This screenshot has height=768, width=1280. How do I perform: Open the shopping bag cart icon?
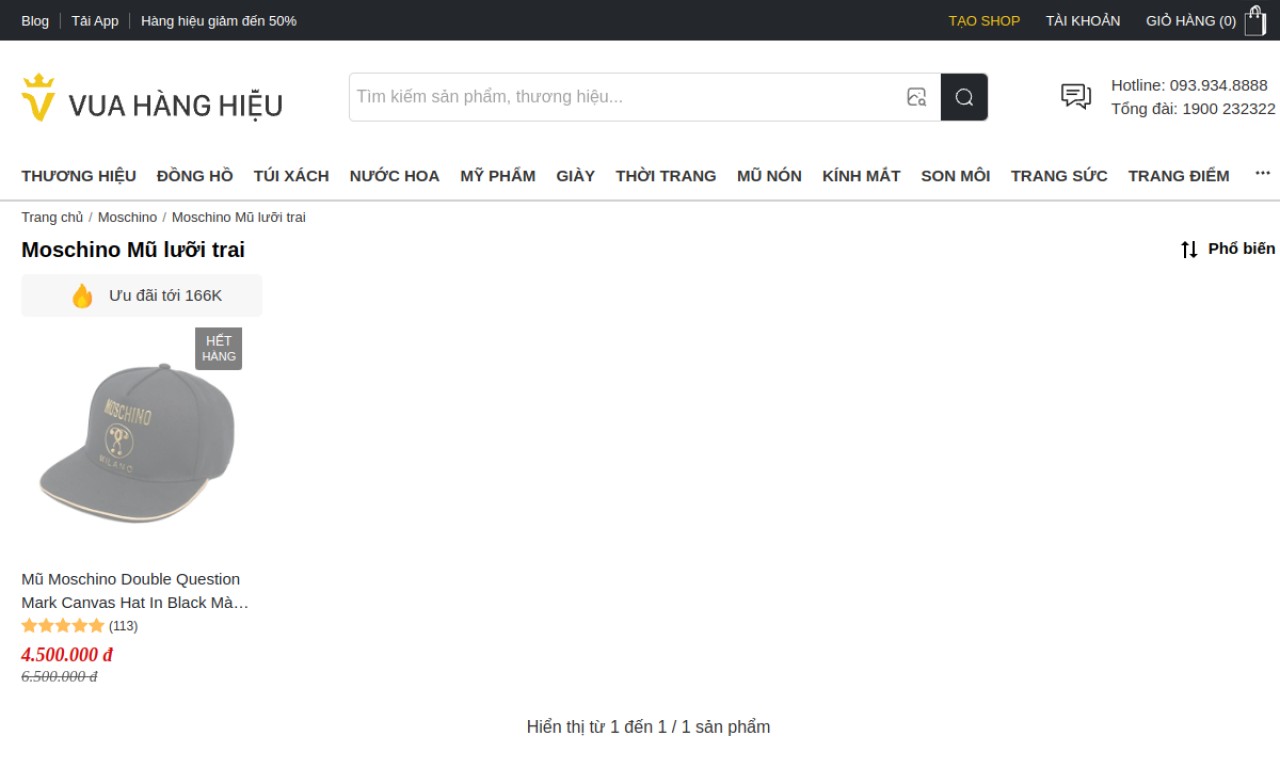pyautogui.click(x=1255, y=20)
